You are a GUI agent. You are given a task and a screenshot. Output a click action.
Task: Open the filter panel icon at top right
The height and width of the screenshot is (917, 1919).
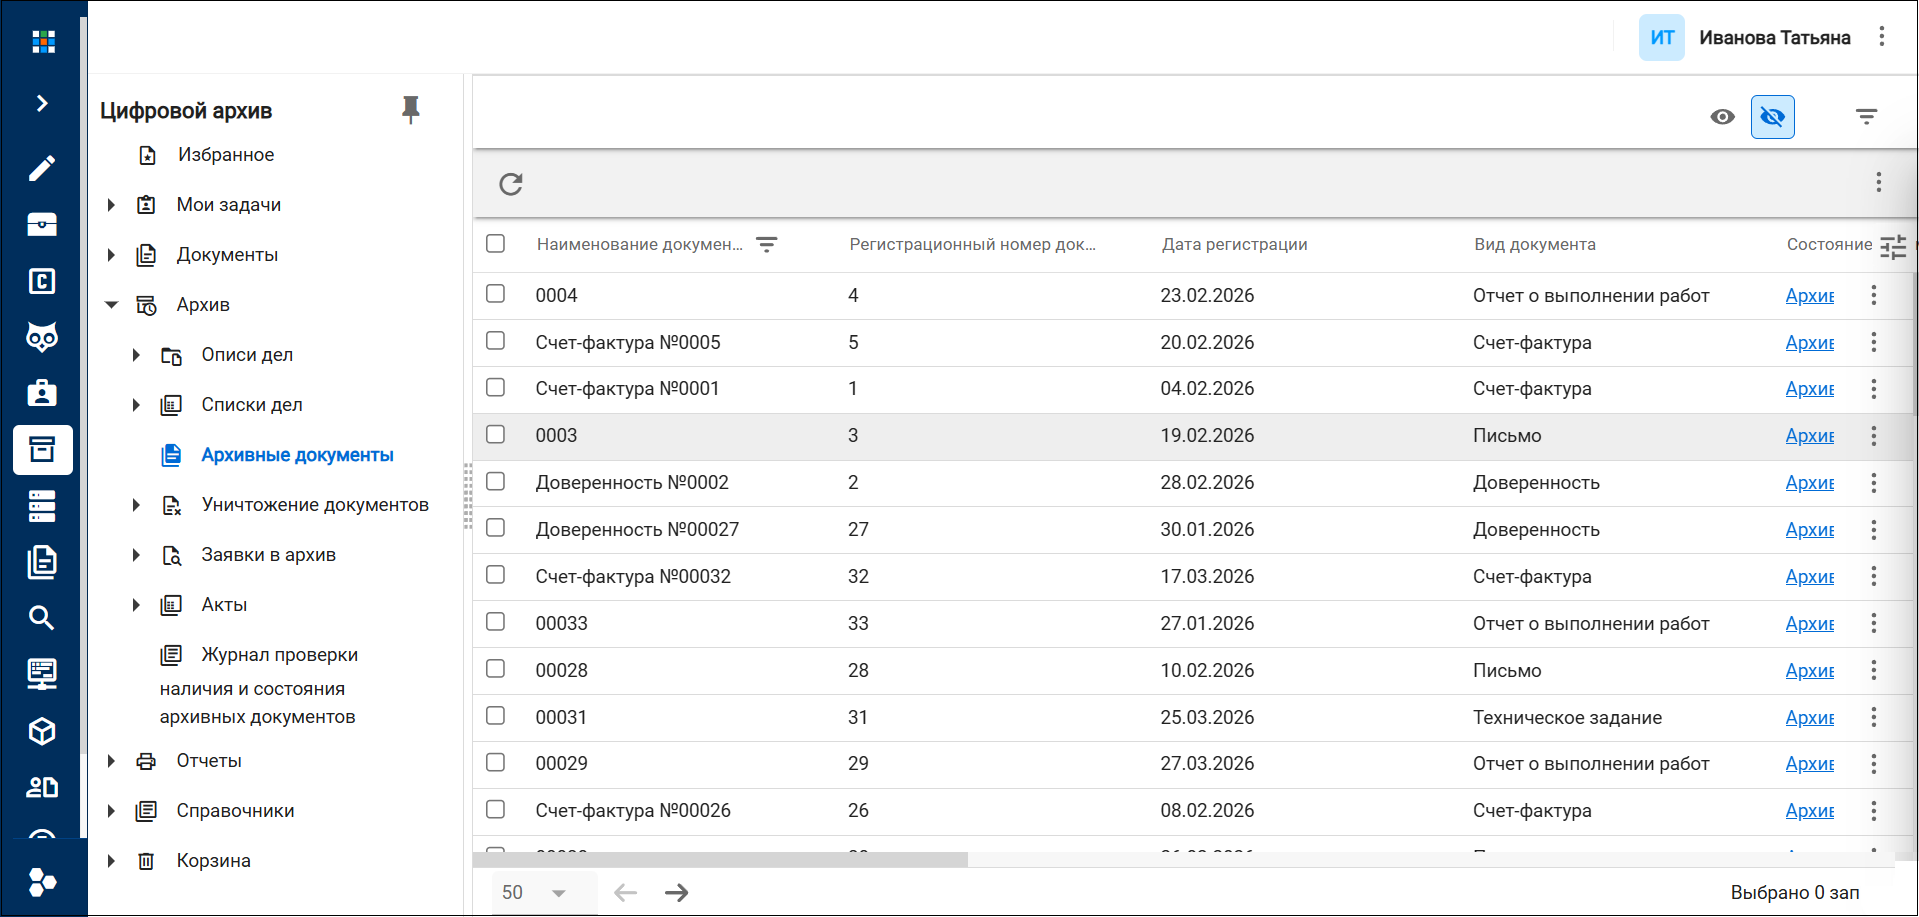(1866, 117)
